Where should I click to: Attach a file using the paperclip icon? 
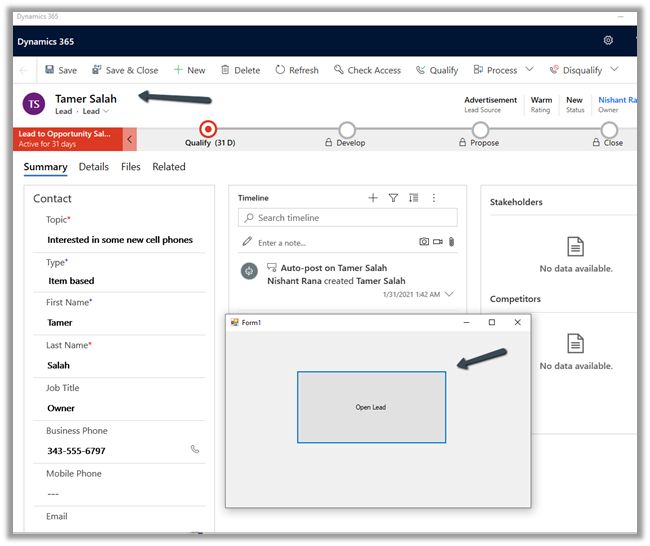pos(451,242)
